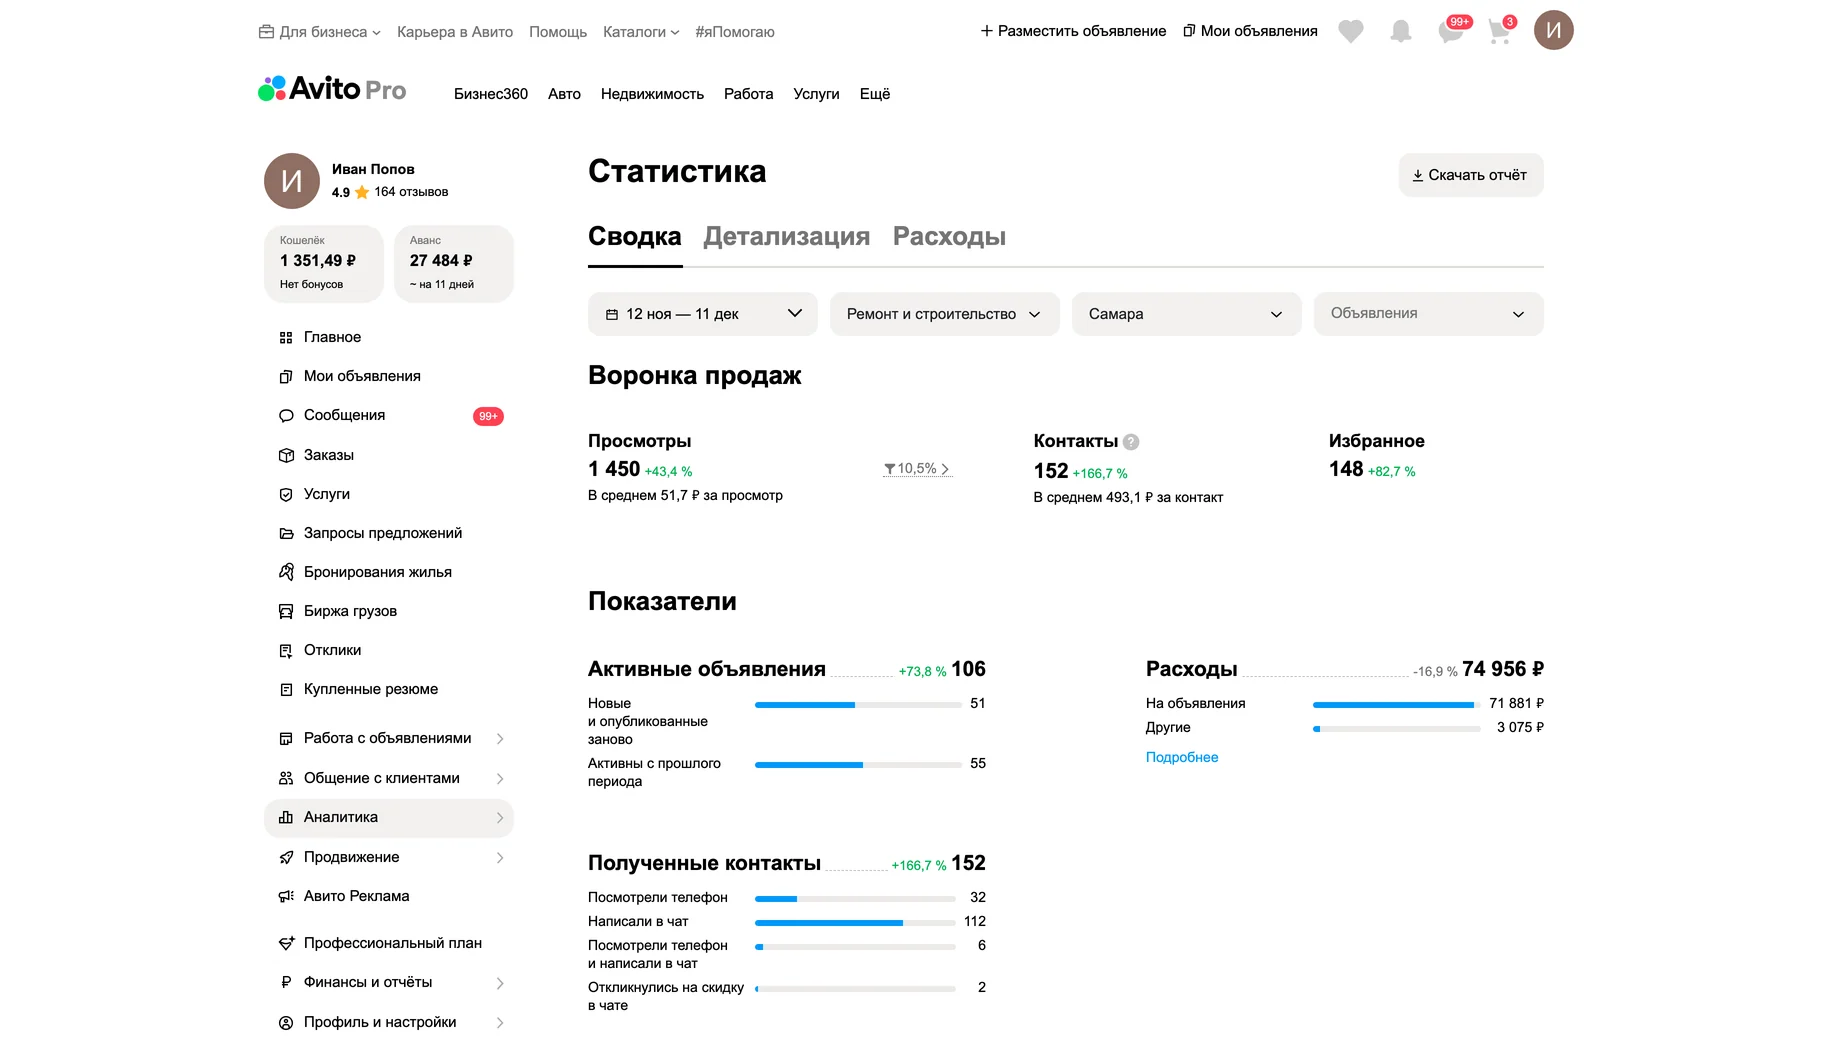Click the conversion funnel 10,5% indicator
The width and height of the screenshot is (1832, 1040).
point(917,469)
